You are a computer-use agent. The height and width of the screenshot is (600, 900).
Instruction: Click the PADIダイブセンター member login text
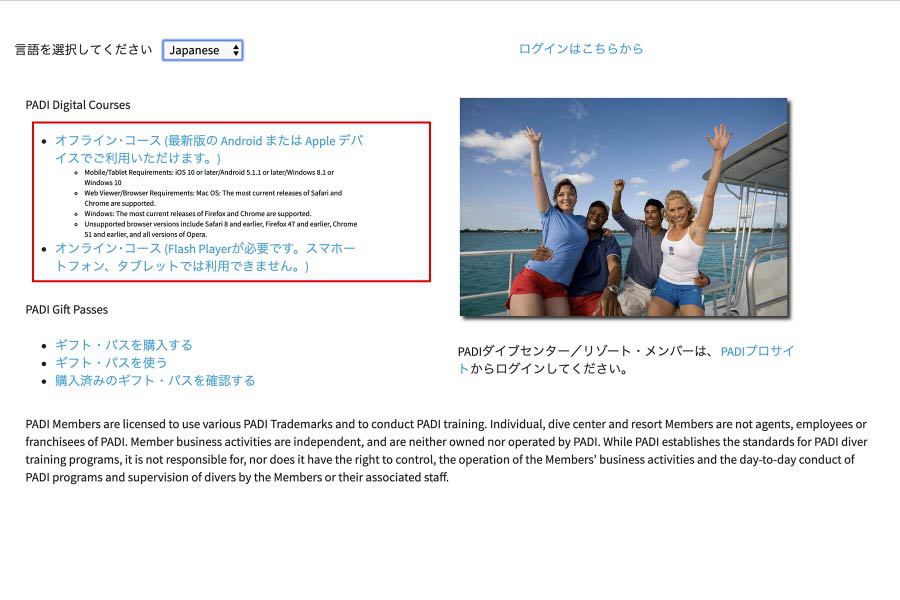click(587, 351)
